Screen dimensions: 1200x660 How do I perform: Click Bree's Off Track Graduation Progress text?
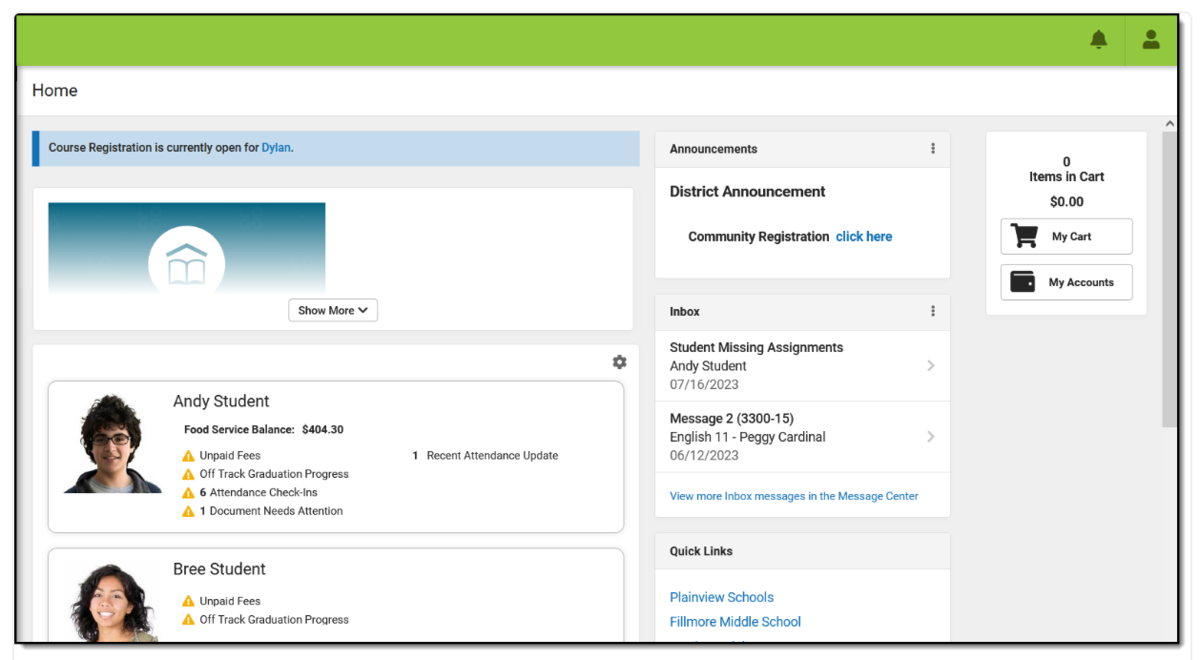274,620
